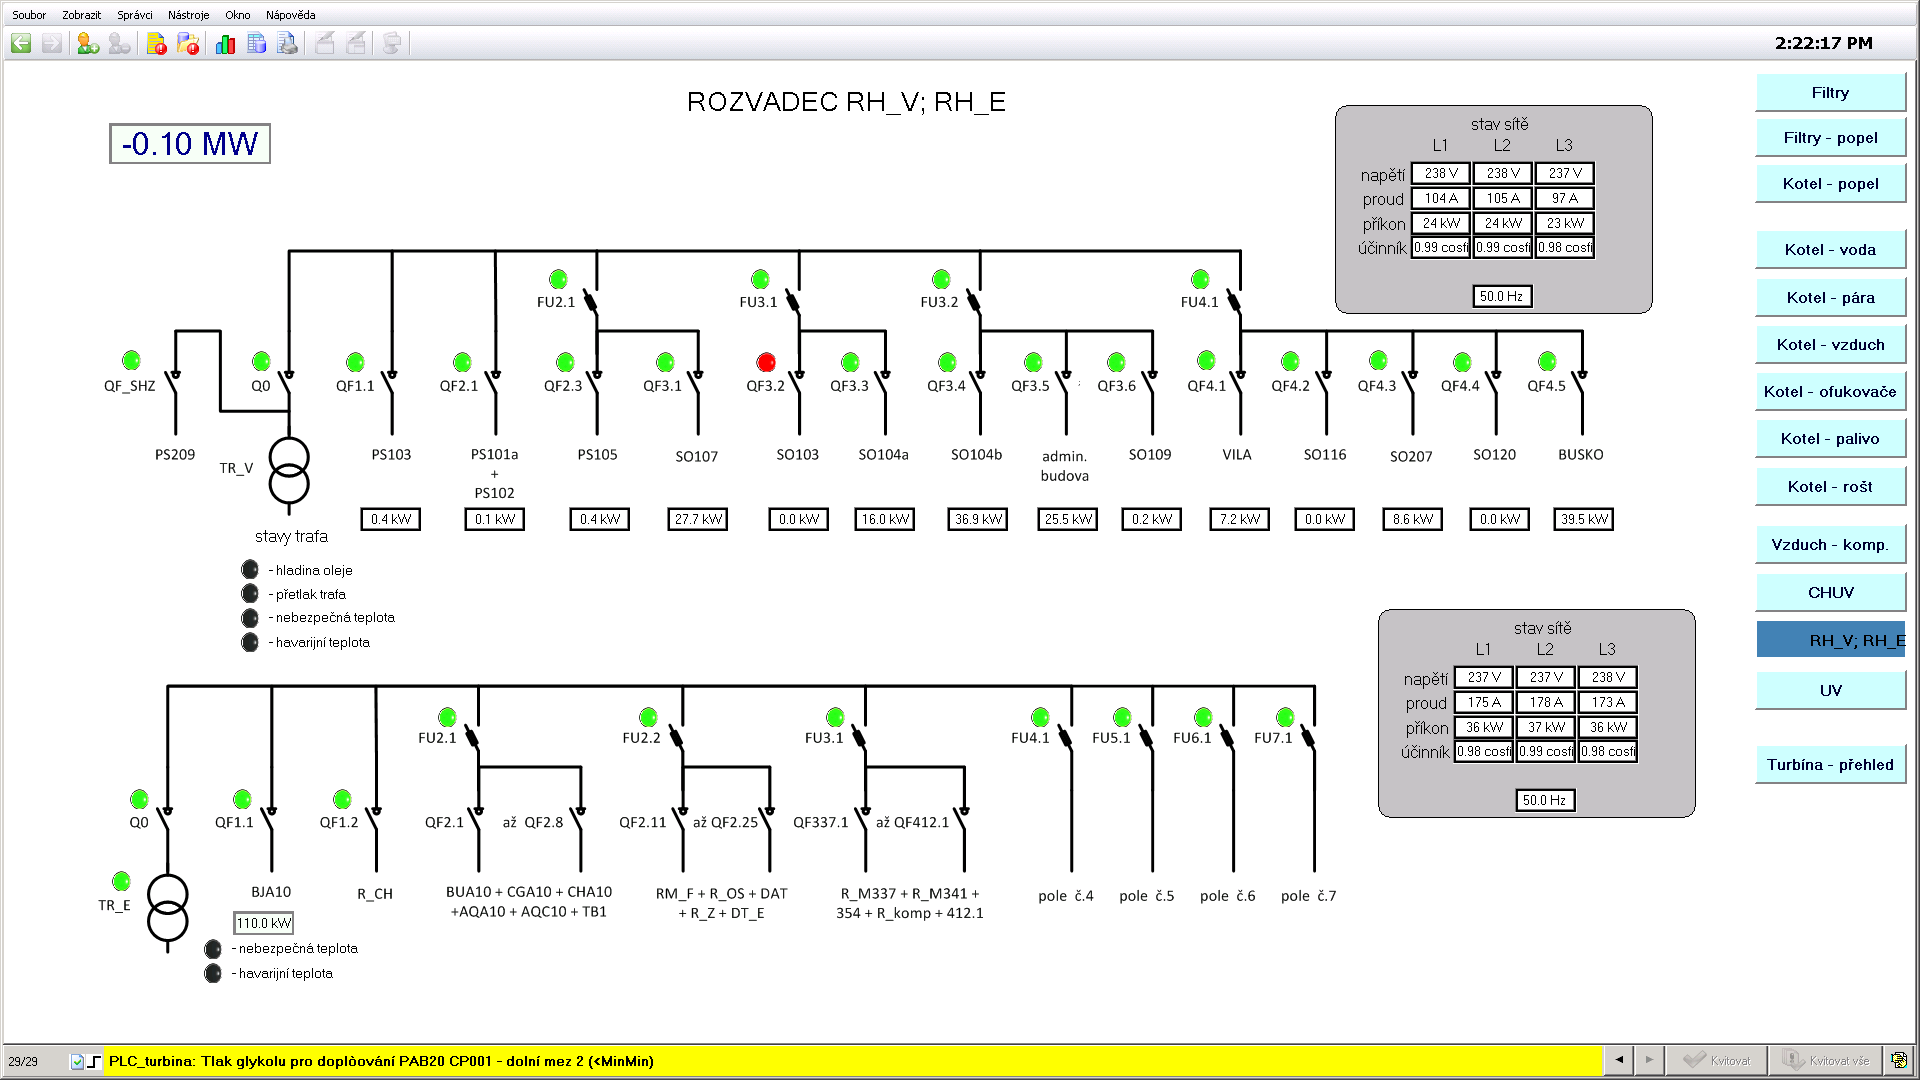Toggle QF_SHZ breaker status light
This screenshot has height=1080, width=1920.
click(131, 360)
